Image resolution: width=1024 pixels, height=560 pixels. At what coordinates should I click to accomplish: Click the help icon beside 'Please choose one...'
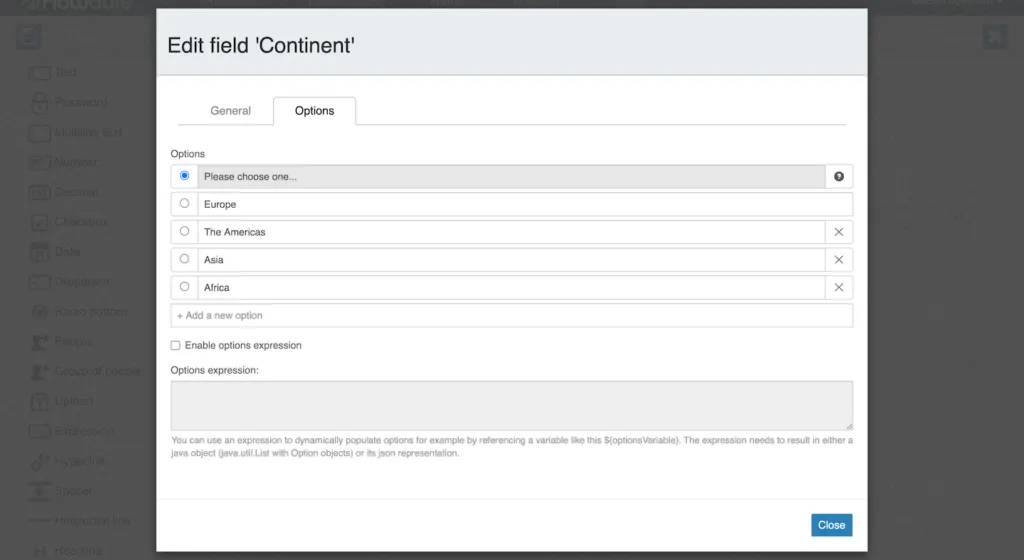point(839,176)
